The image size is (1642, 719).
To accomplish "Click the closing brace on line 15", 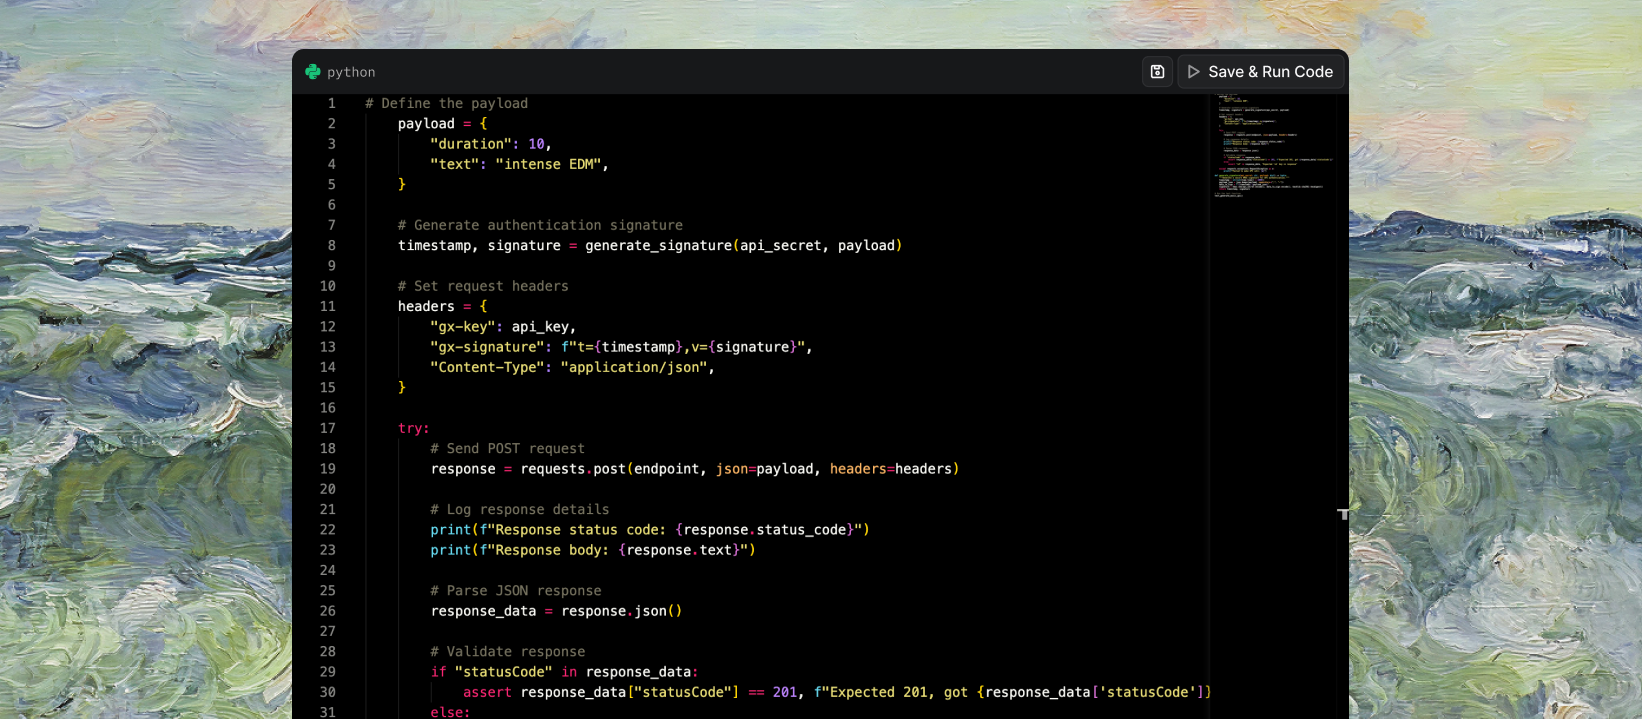I will 402,387.
